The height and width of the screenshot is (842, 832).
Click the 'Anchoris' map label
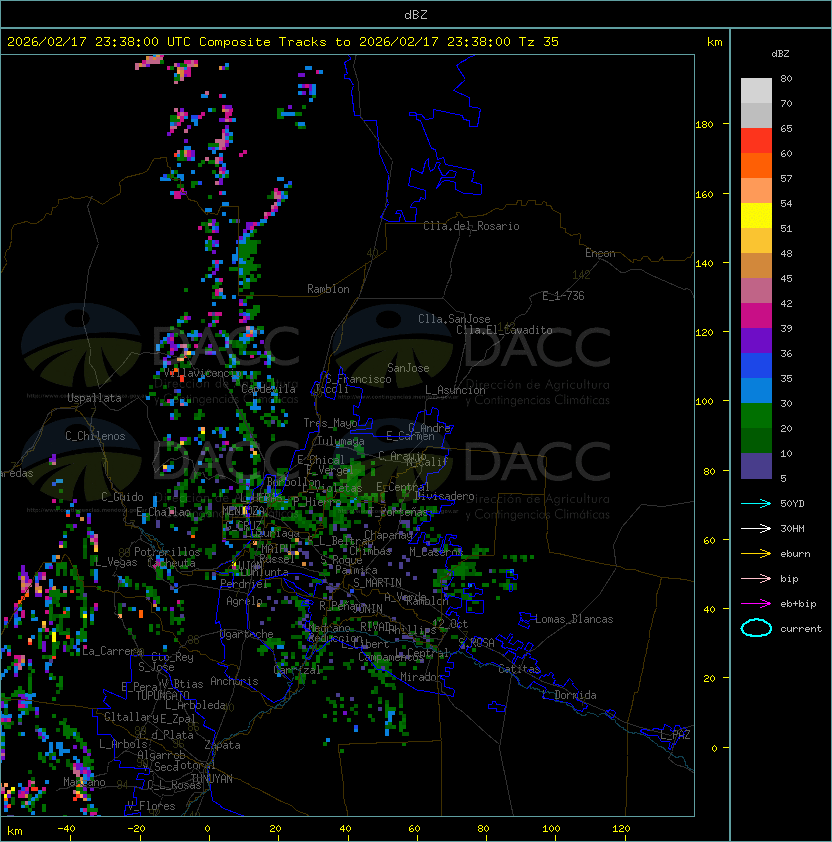pyautogui.click(x=234, y=681)
